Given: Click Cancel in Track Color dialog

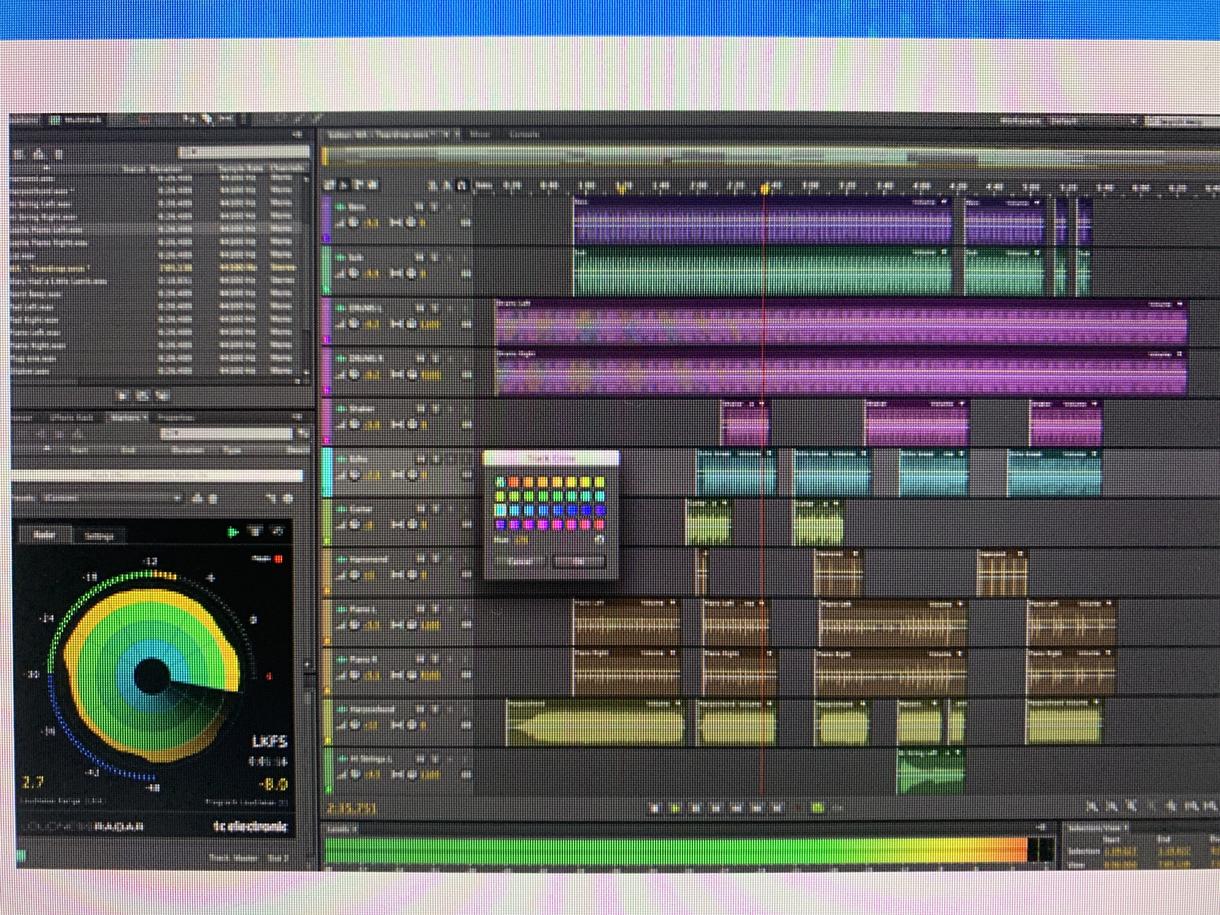Looking at the screenshot, I should [x=519, y=561].
